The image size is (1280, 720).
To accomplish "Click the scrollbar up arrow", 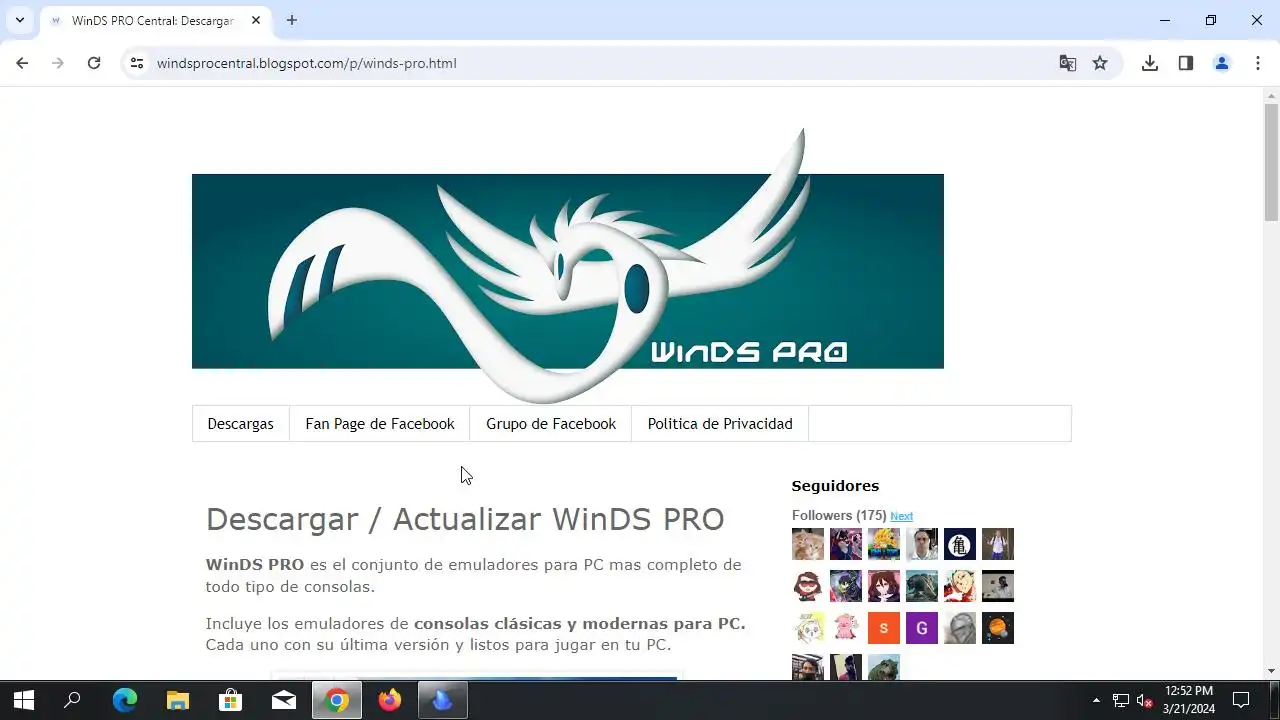I will (x=1271, y=96).
